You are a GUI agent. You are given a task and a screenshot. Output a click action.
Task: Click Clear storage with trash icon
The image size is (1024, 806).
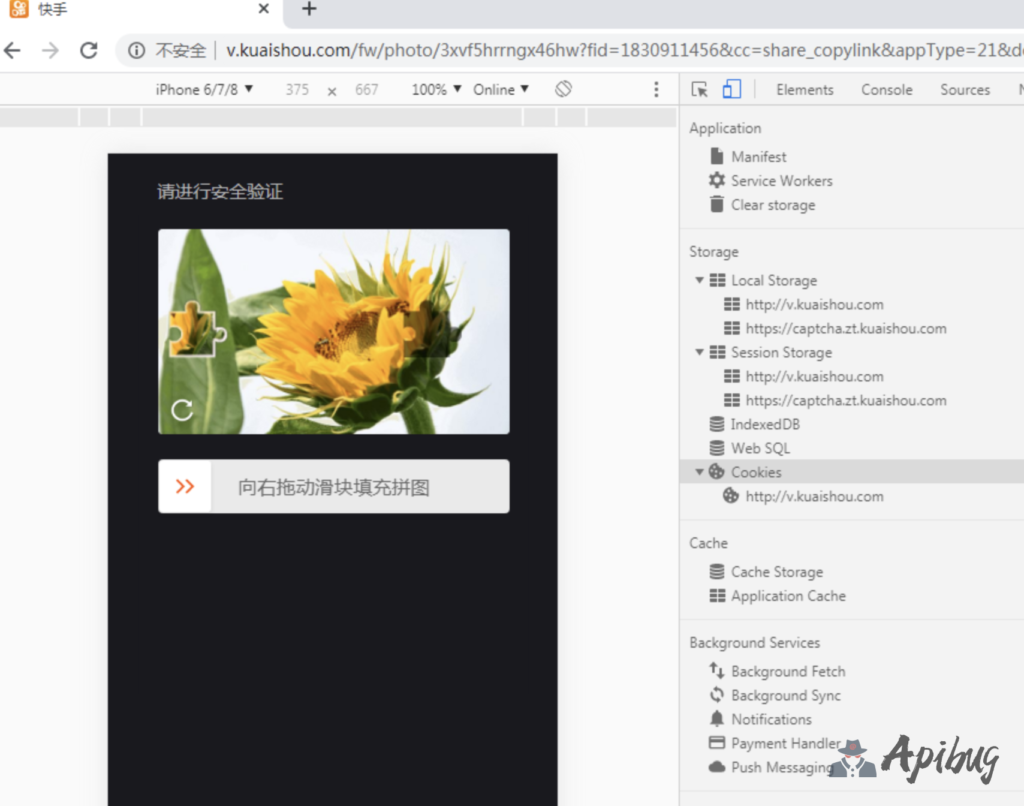(x=772, y=205)
